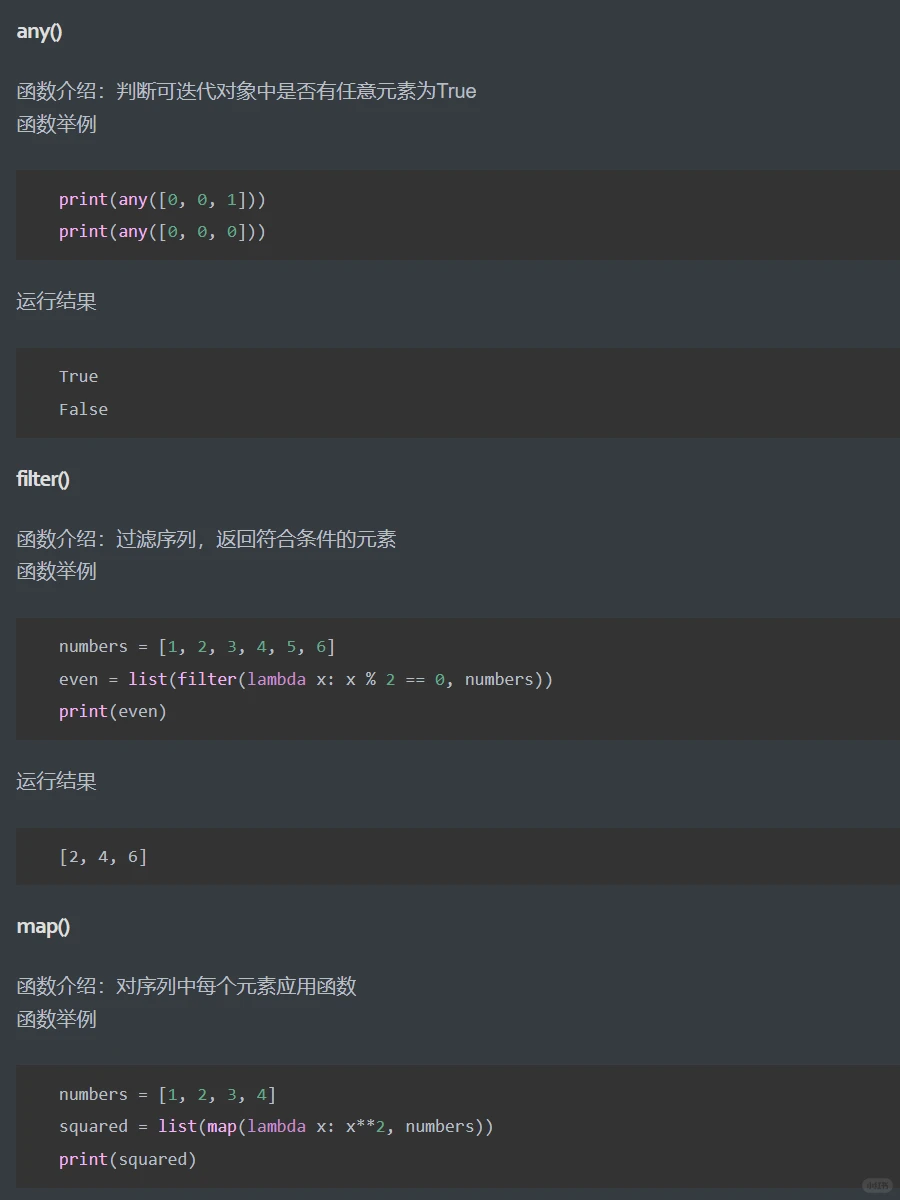900x1200 pixels.
Task: Click the True output line
Action: coord(78,376)
